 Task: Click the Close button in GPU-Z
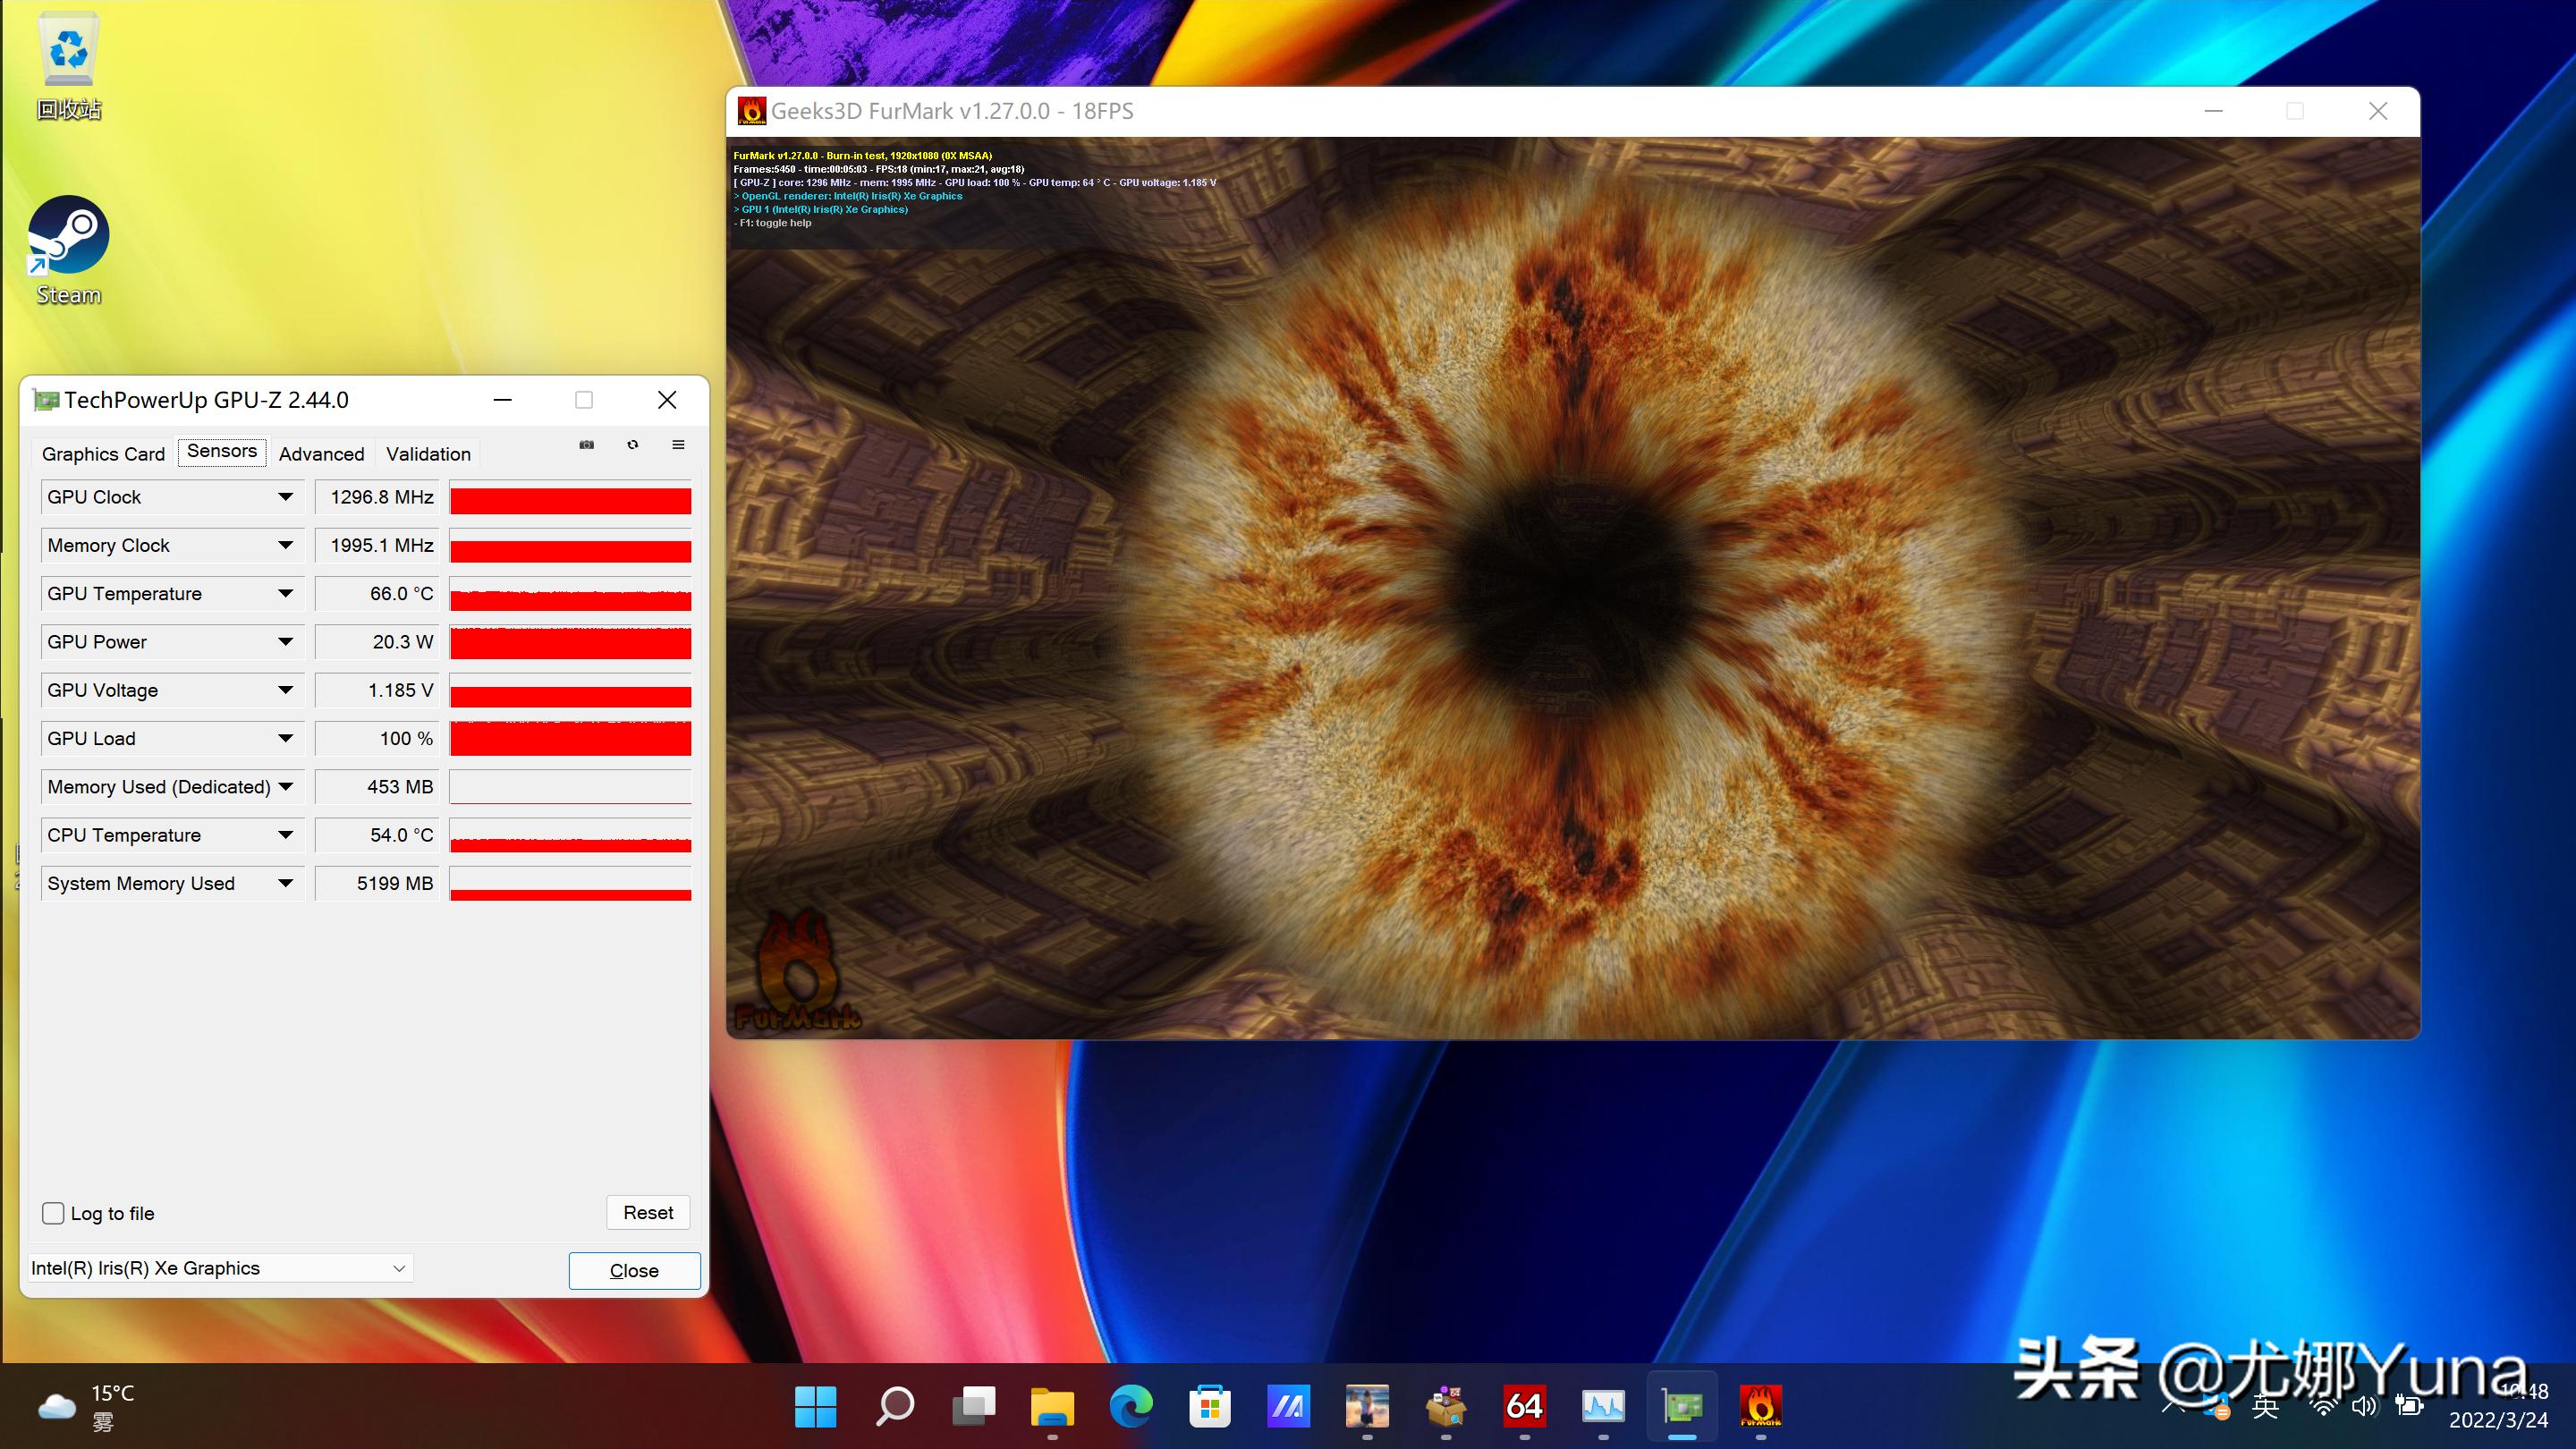click(x=634, y=1270)
